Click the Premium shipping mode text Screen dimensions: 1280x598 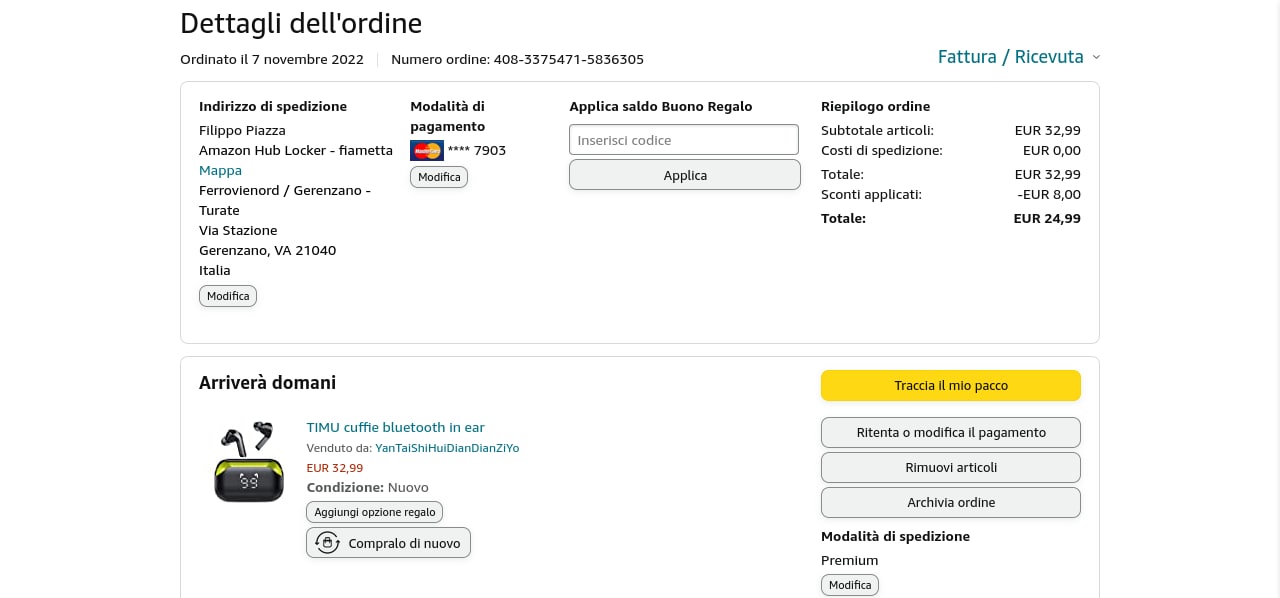click(x=850, y=560)
